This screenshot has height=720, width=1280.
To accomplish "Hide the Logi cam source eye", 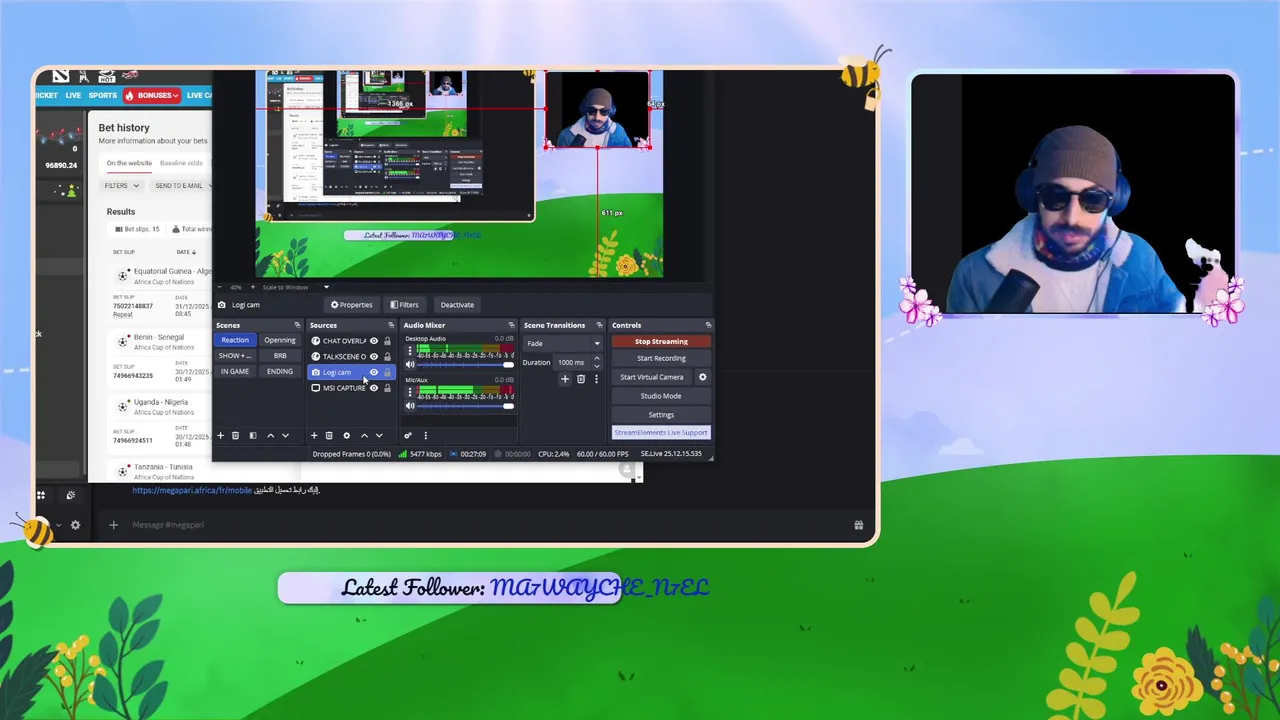I will (x=374, y=372).
